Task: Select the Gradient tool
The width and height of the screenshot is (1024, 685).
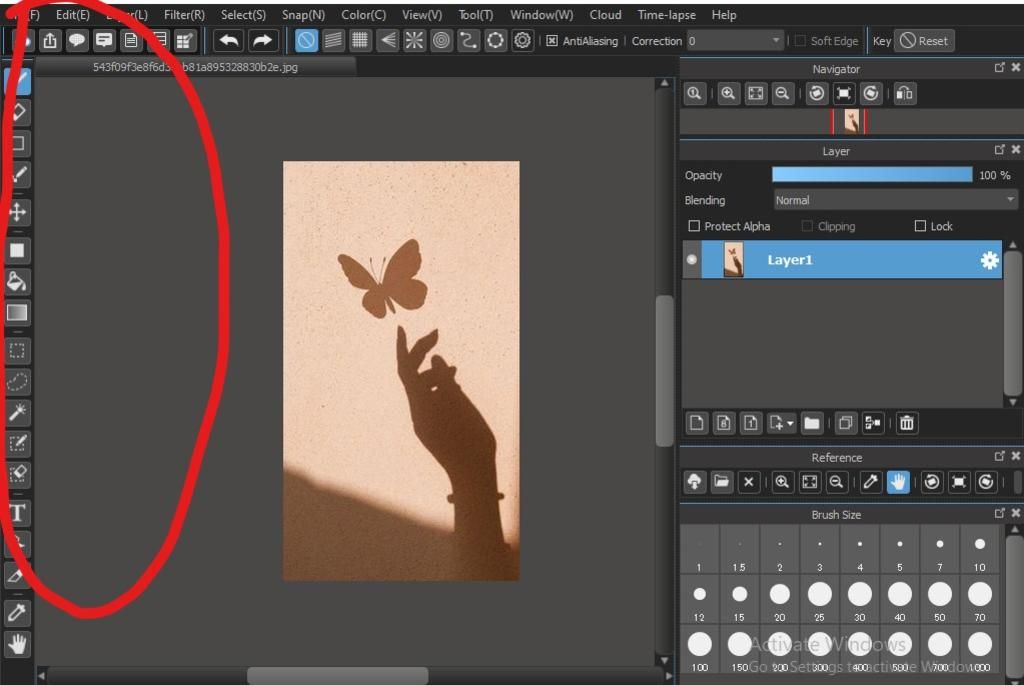Action: [18, 313]
